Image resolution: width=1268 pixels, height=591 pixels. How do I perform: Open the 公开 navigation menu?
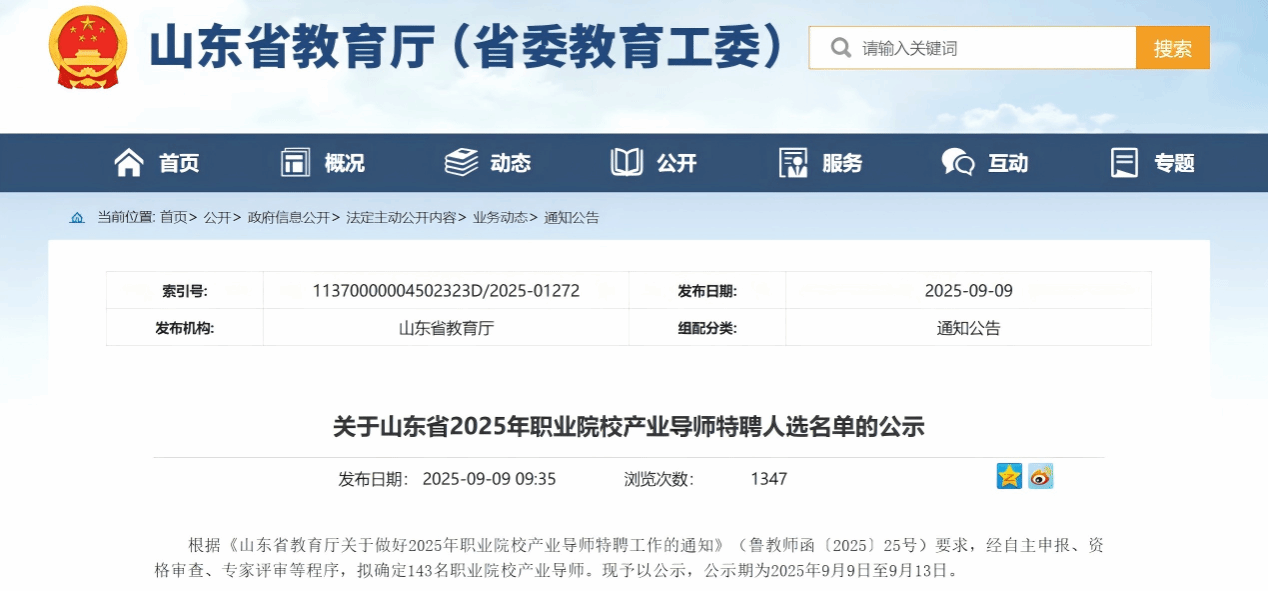(x=676, y=163)
